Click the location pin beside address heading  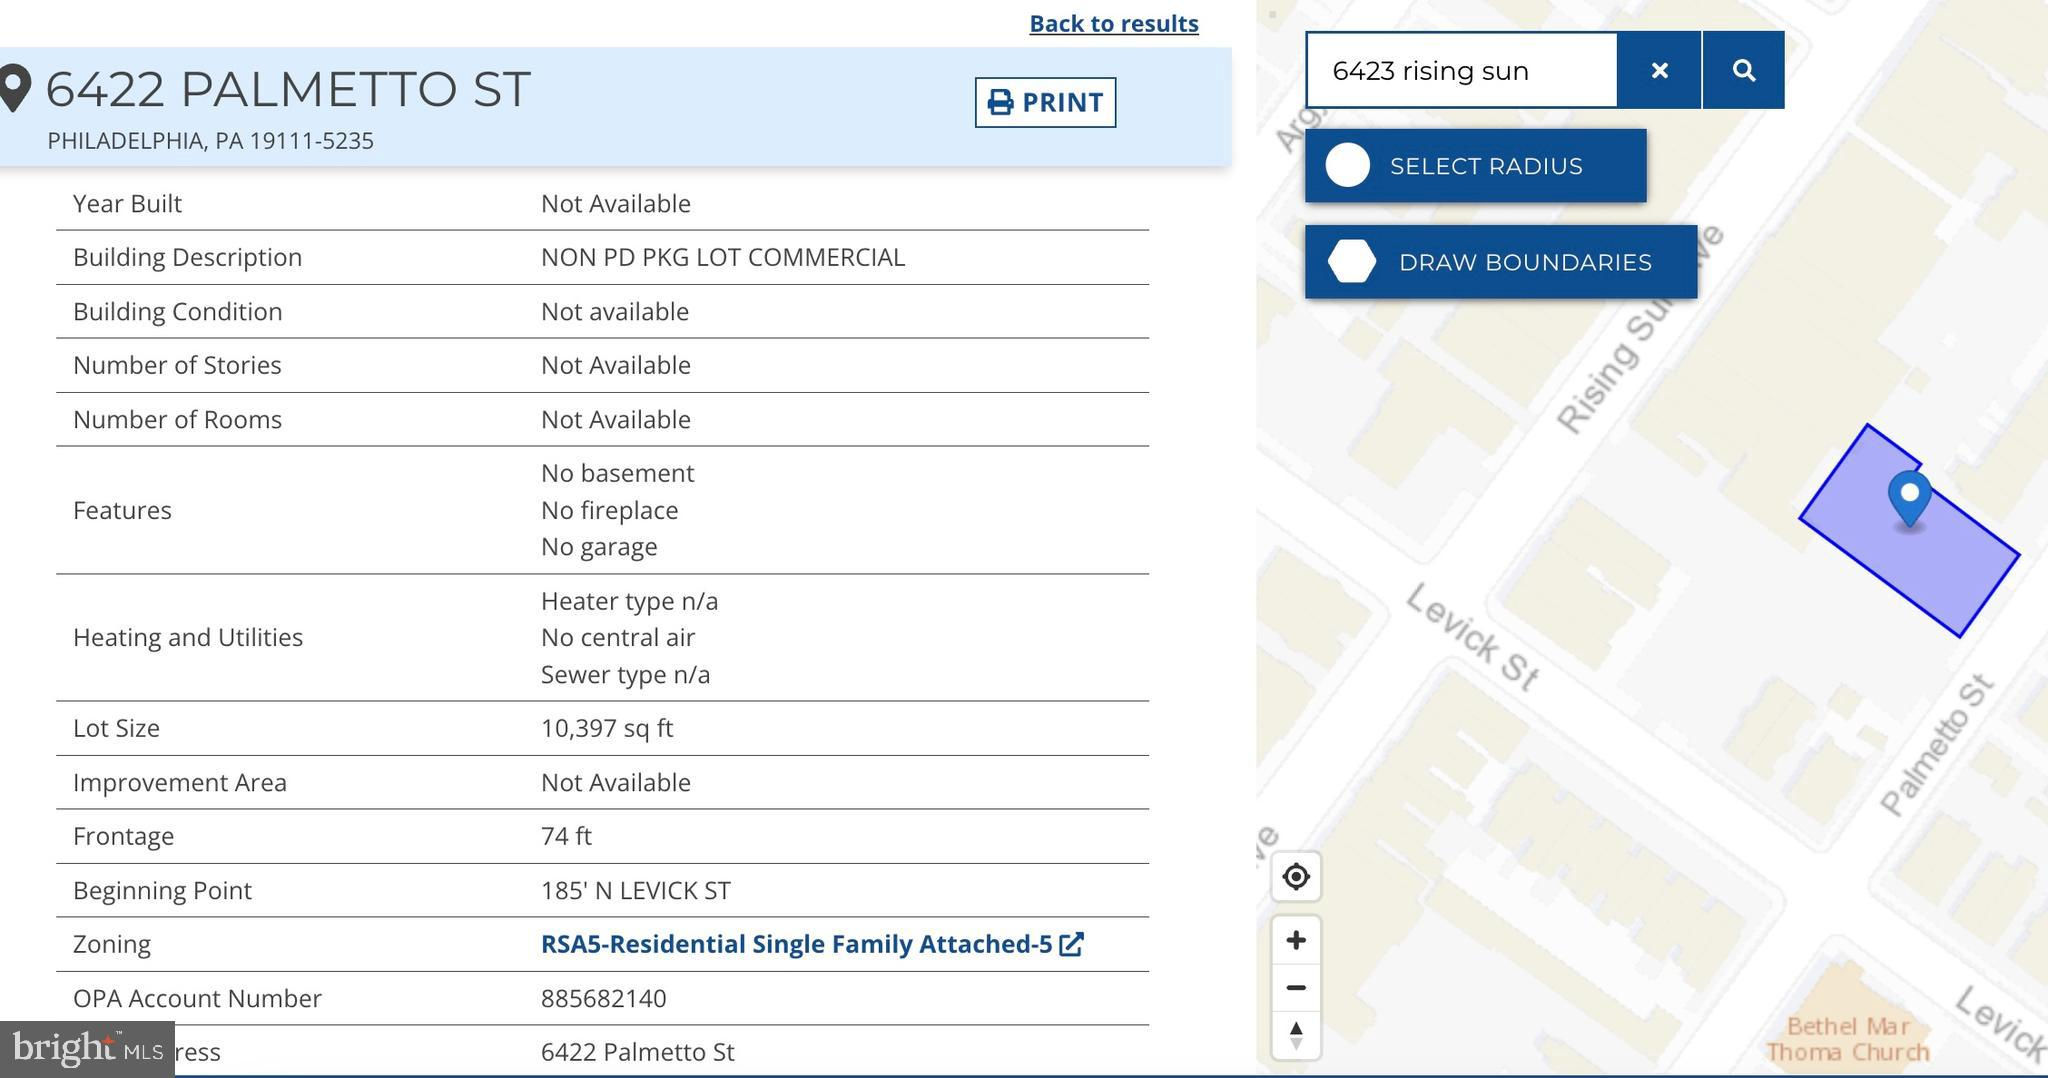(16, 88)
